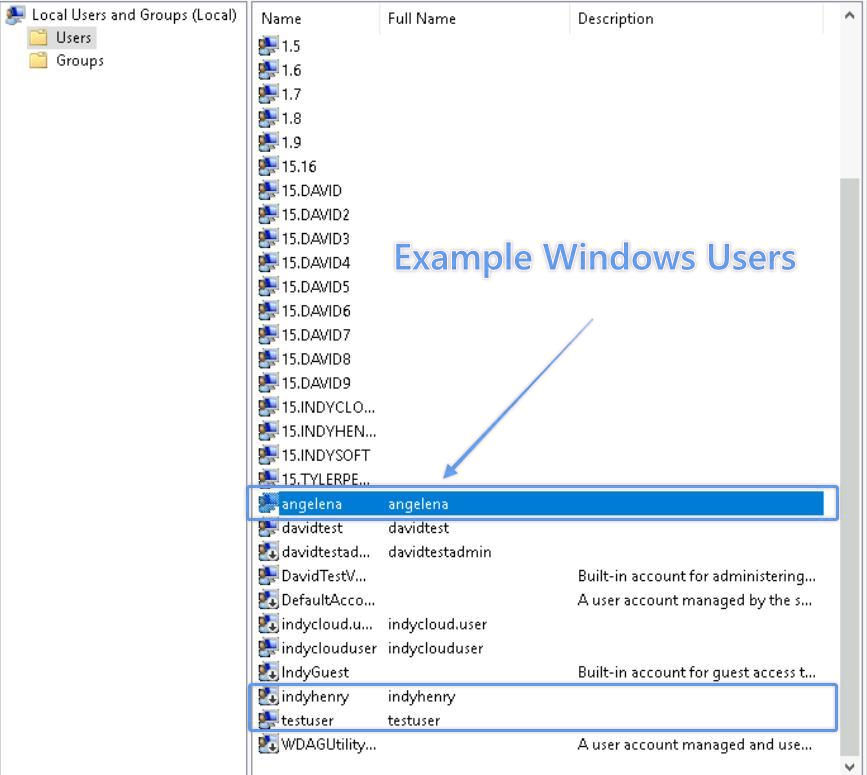Click the user icon for 15.DAVID
Viewport: 867px width, 775px height.
click(268, 190)
